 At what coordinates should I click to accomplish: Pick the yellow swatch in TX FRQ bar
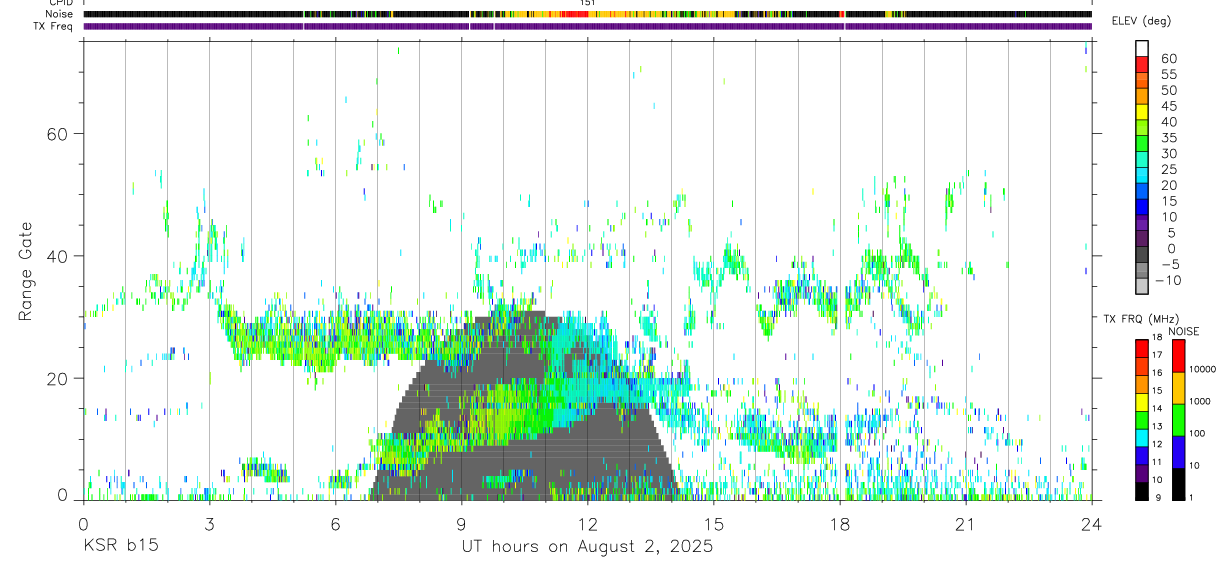click(x=1141, y=401)
